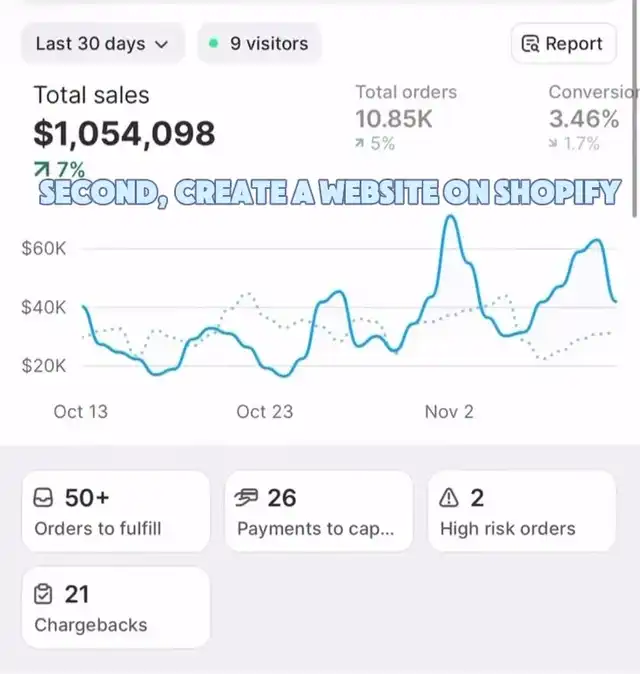Image resolution: width=640 pixels, height=674 pixels.
Task: Click the high risk warning triangle icon
Action: [449, 498]
